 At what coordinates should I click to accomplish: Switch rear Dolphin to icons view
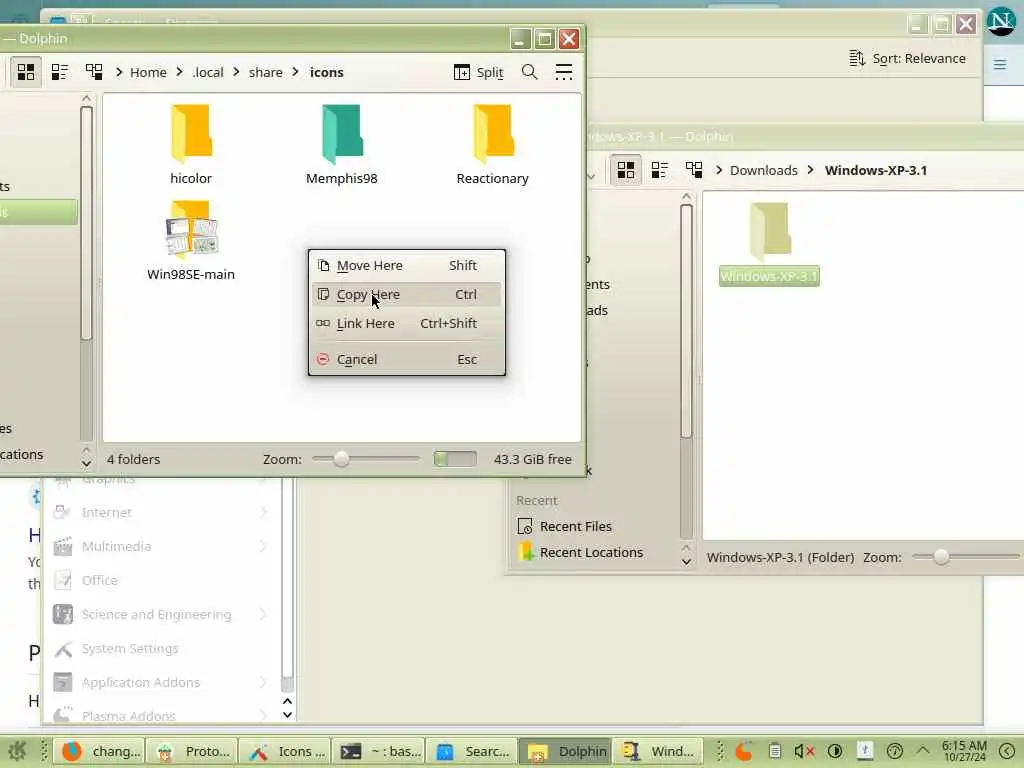coord(626,170)
